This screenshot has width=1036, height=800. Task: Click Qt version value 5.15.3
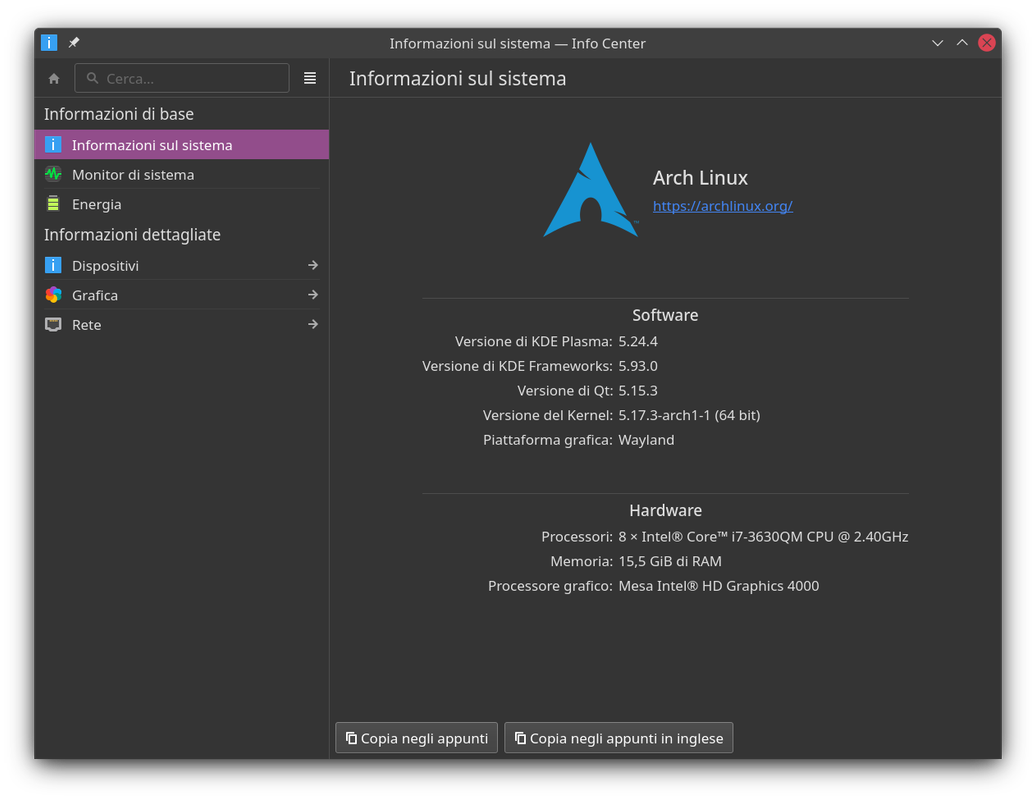coord(638,390)
